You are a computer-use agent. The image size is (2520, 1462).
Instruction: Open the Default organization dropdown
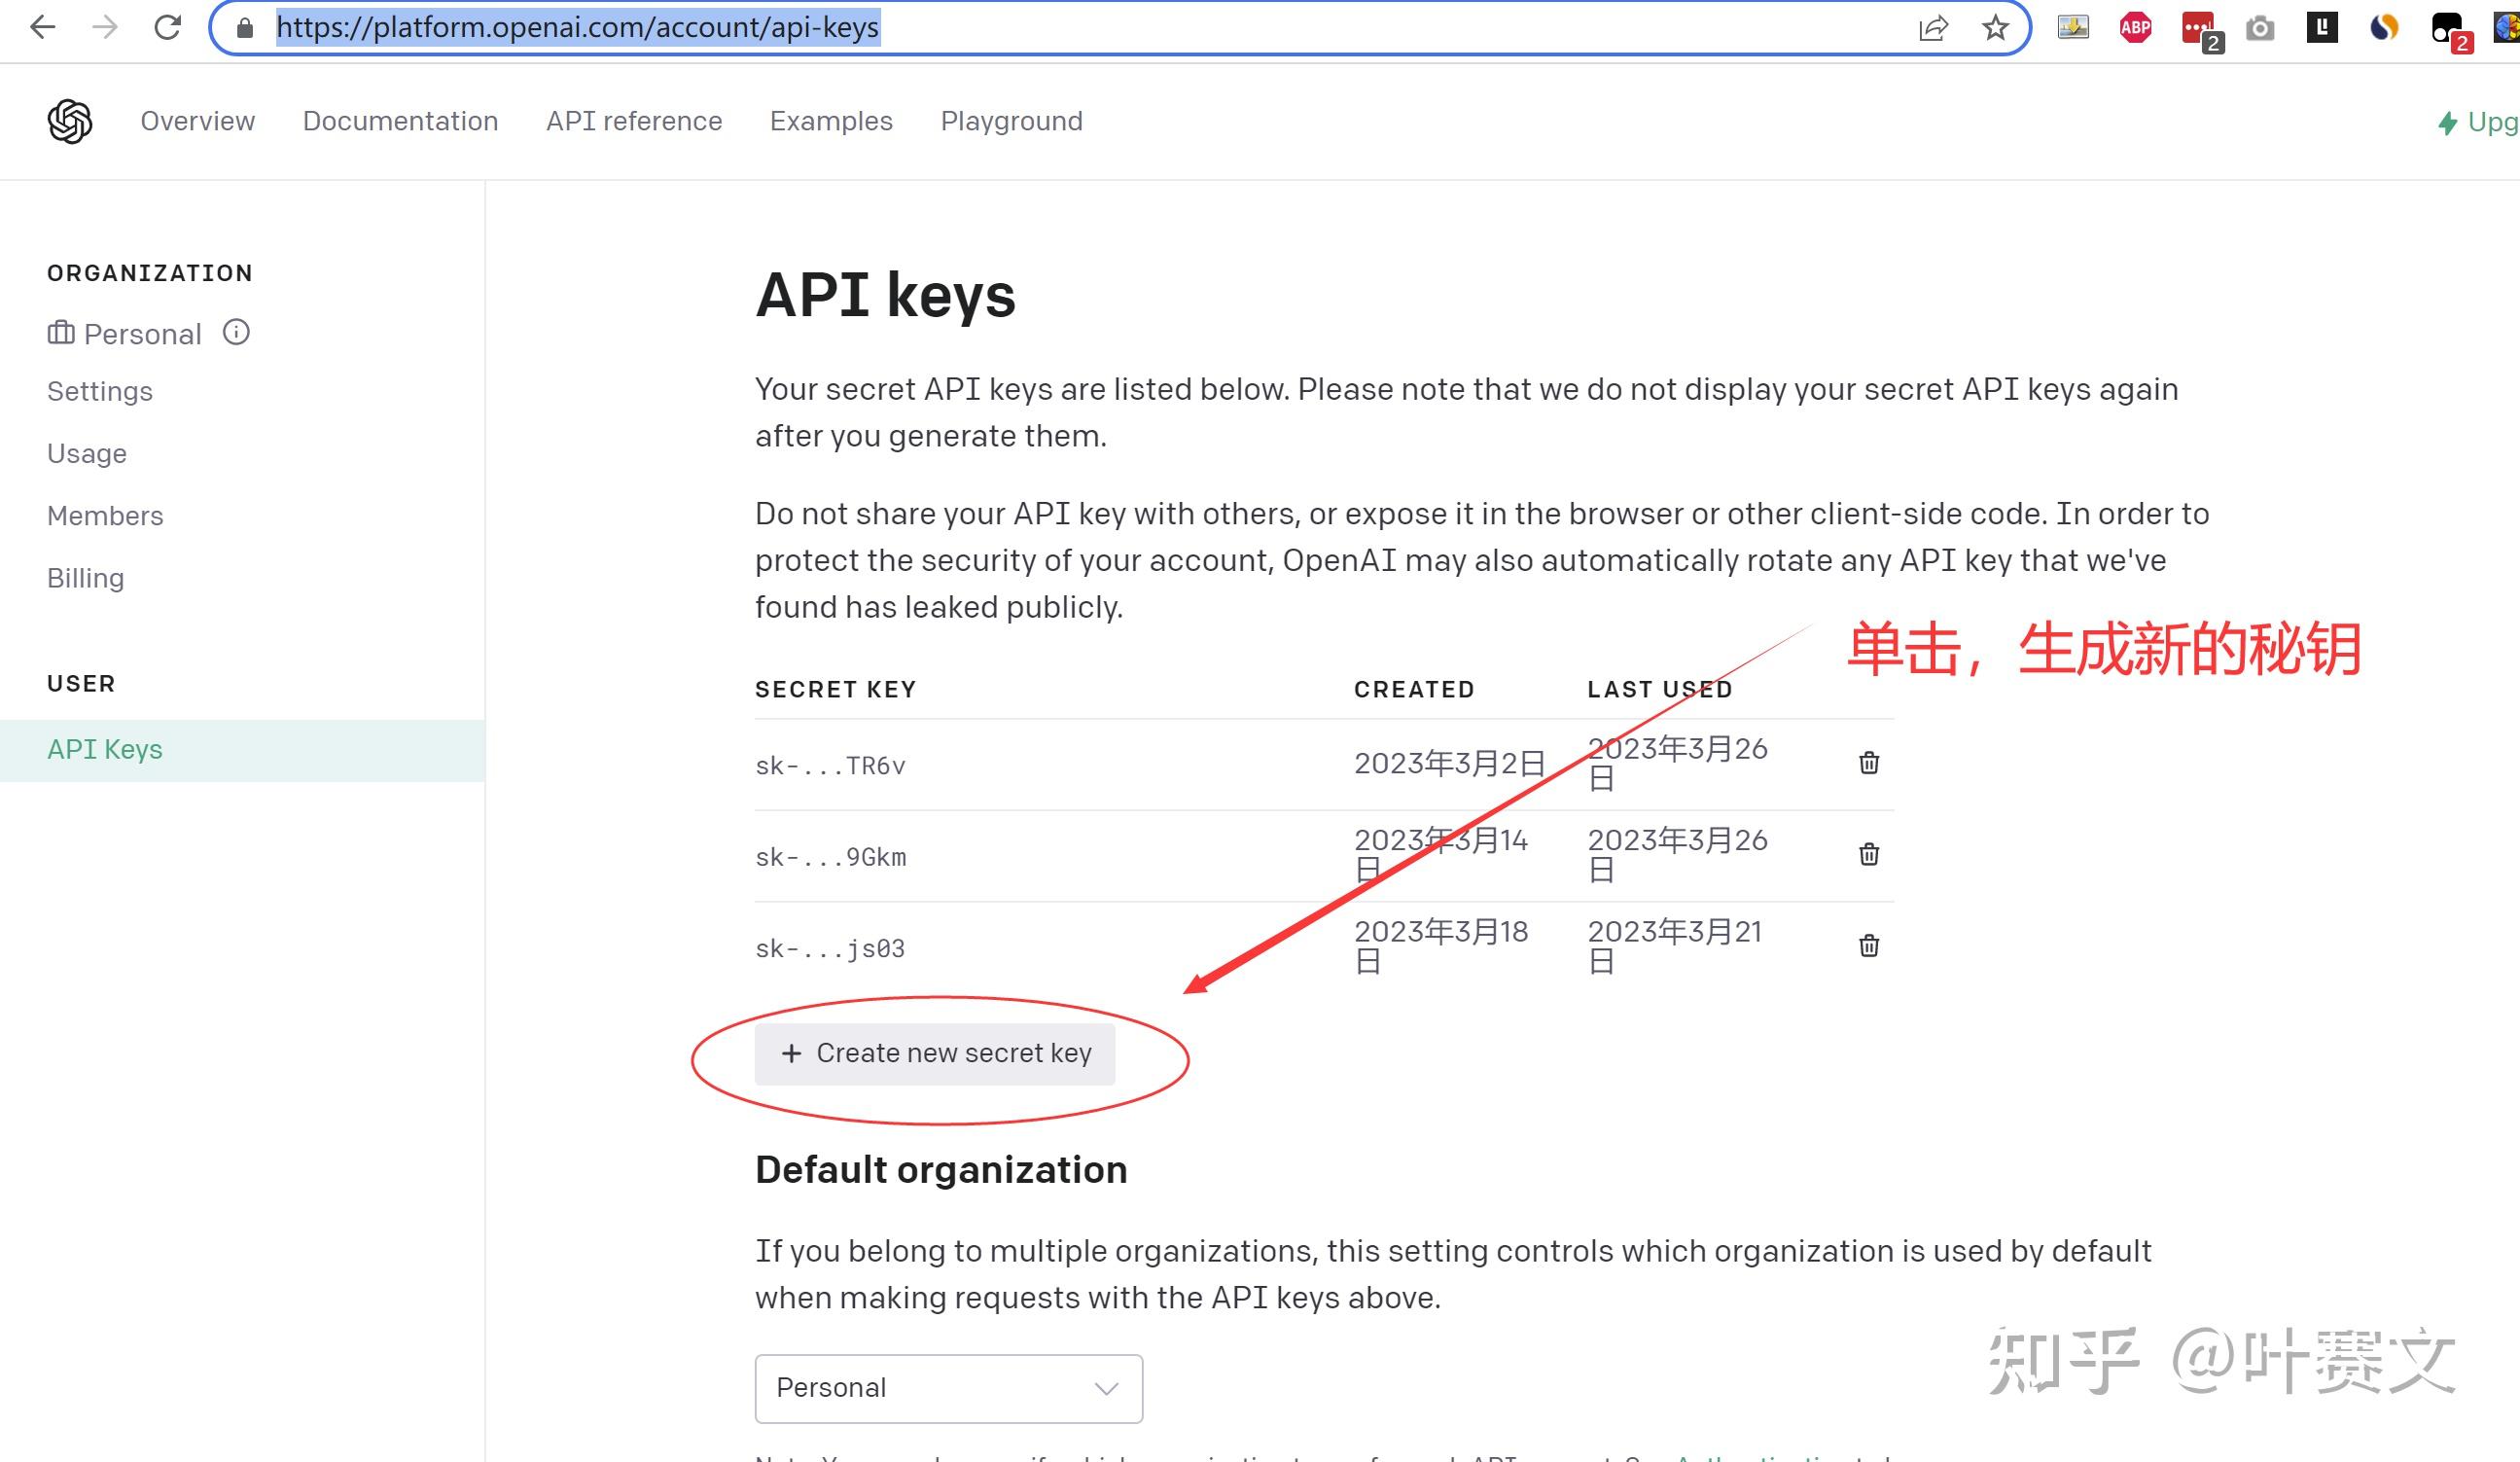point(947,1388)
